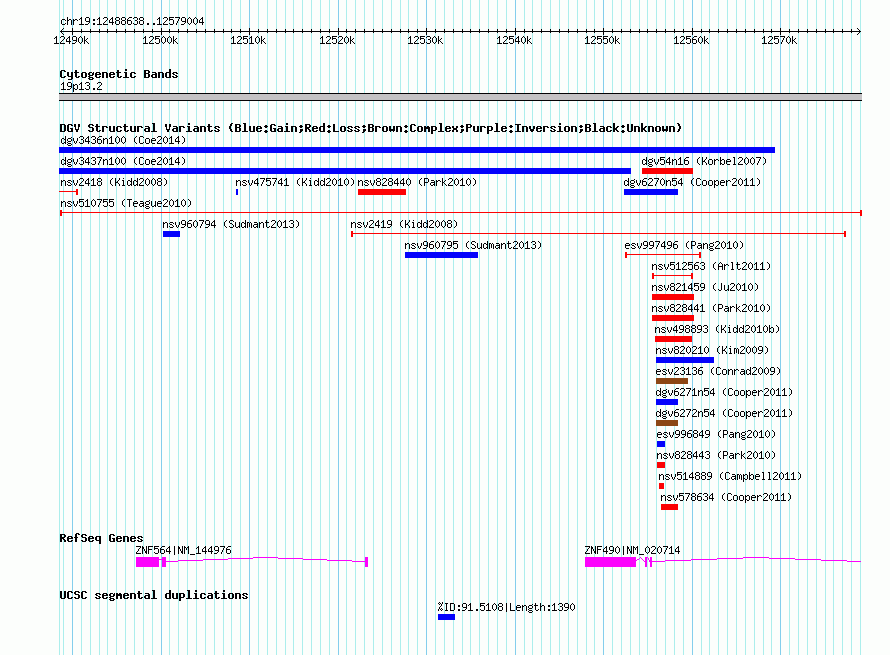Image resolution: width=890 pixels, height=655 pixels.
Task: Click nsv475741 (Kidd2010) label
Action: coord(295,182)
